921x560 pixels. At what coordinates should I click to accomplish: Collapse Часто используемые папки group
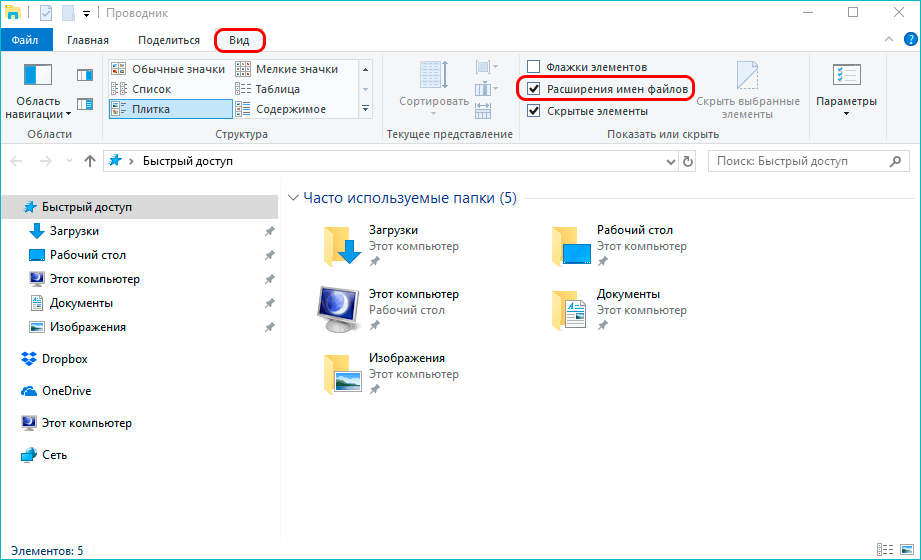(x=293, y=198)
